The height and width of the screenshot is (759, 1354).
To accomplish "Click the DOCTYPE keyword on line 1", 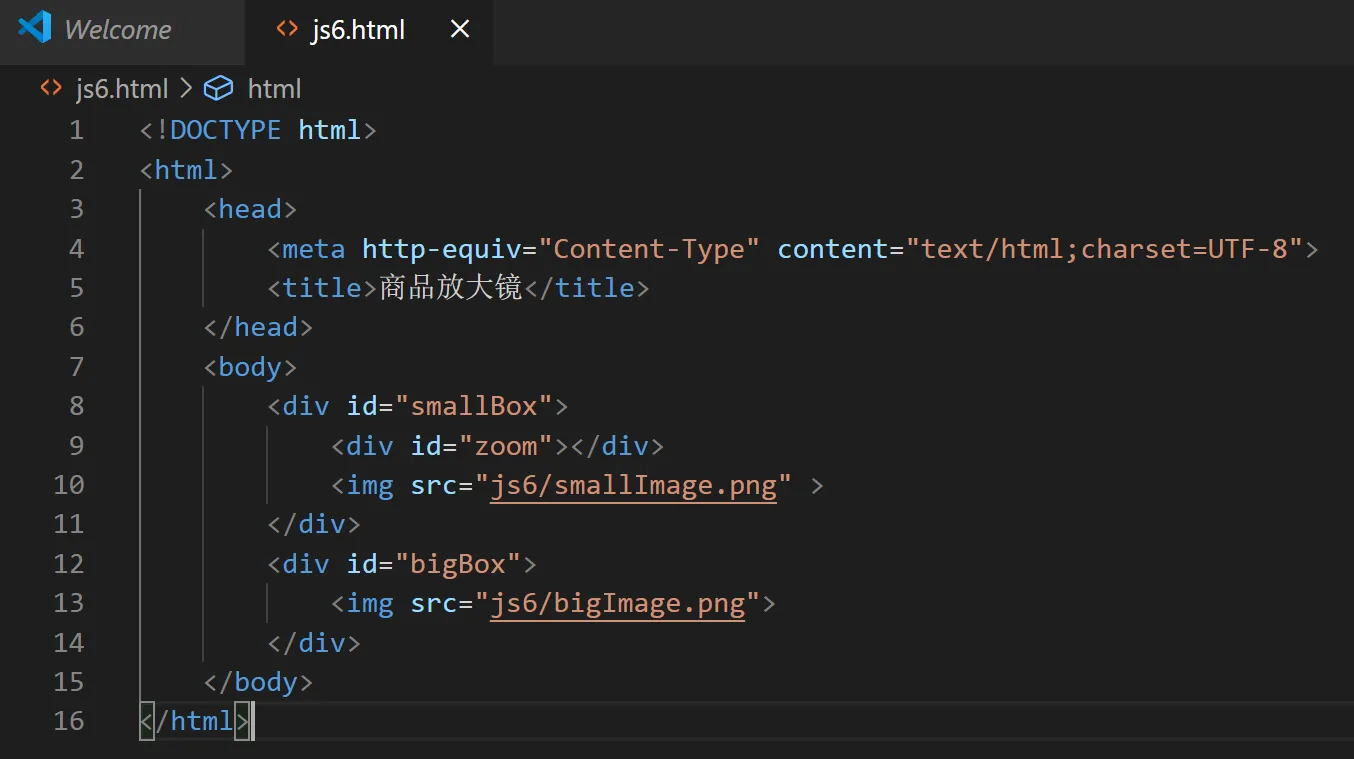I will 225,130.
